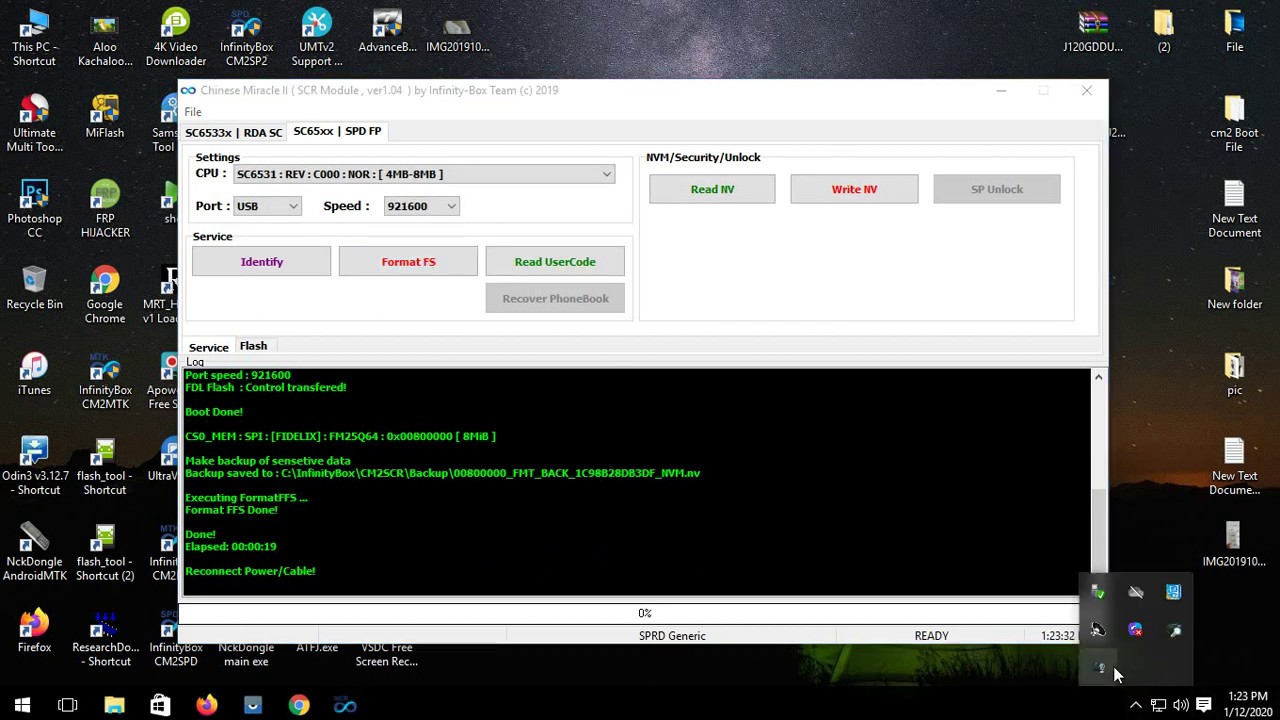Open the Port dropdown set to USB
Image resolution: width=1280 pixels, height=720 pixels.
click(266, 206)
